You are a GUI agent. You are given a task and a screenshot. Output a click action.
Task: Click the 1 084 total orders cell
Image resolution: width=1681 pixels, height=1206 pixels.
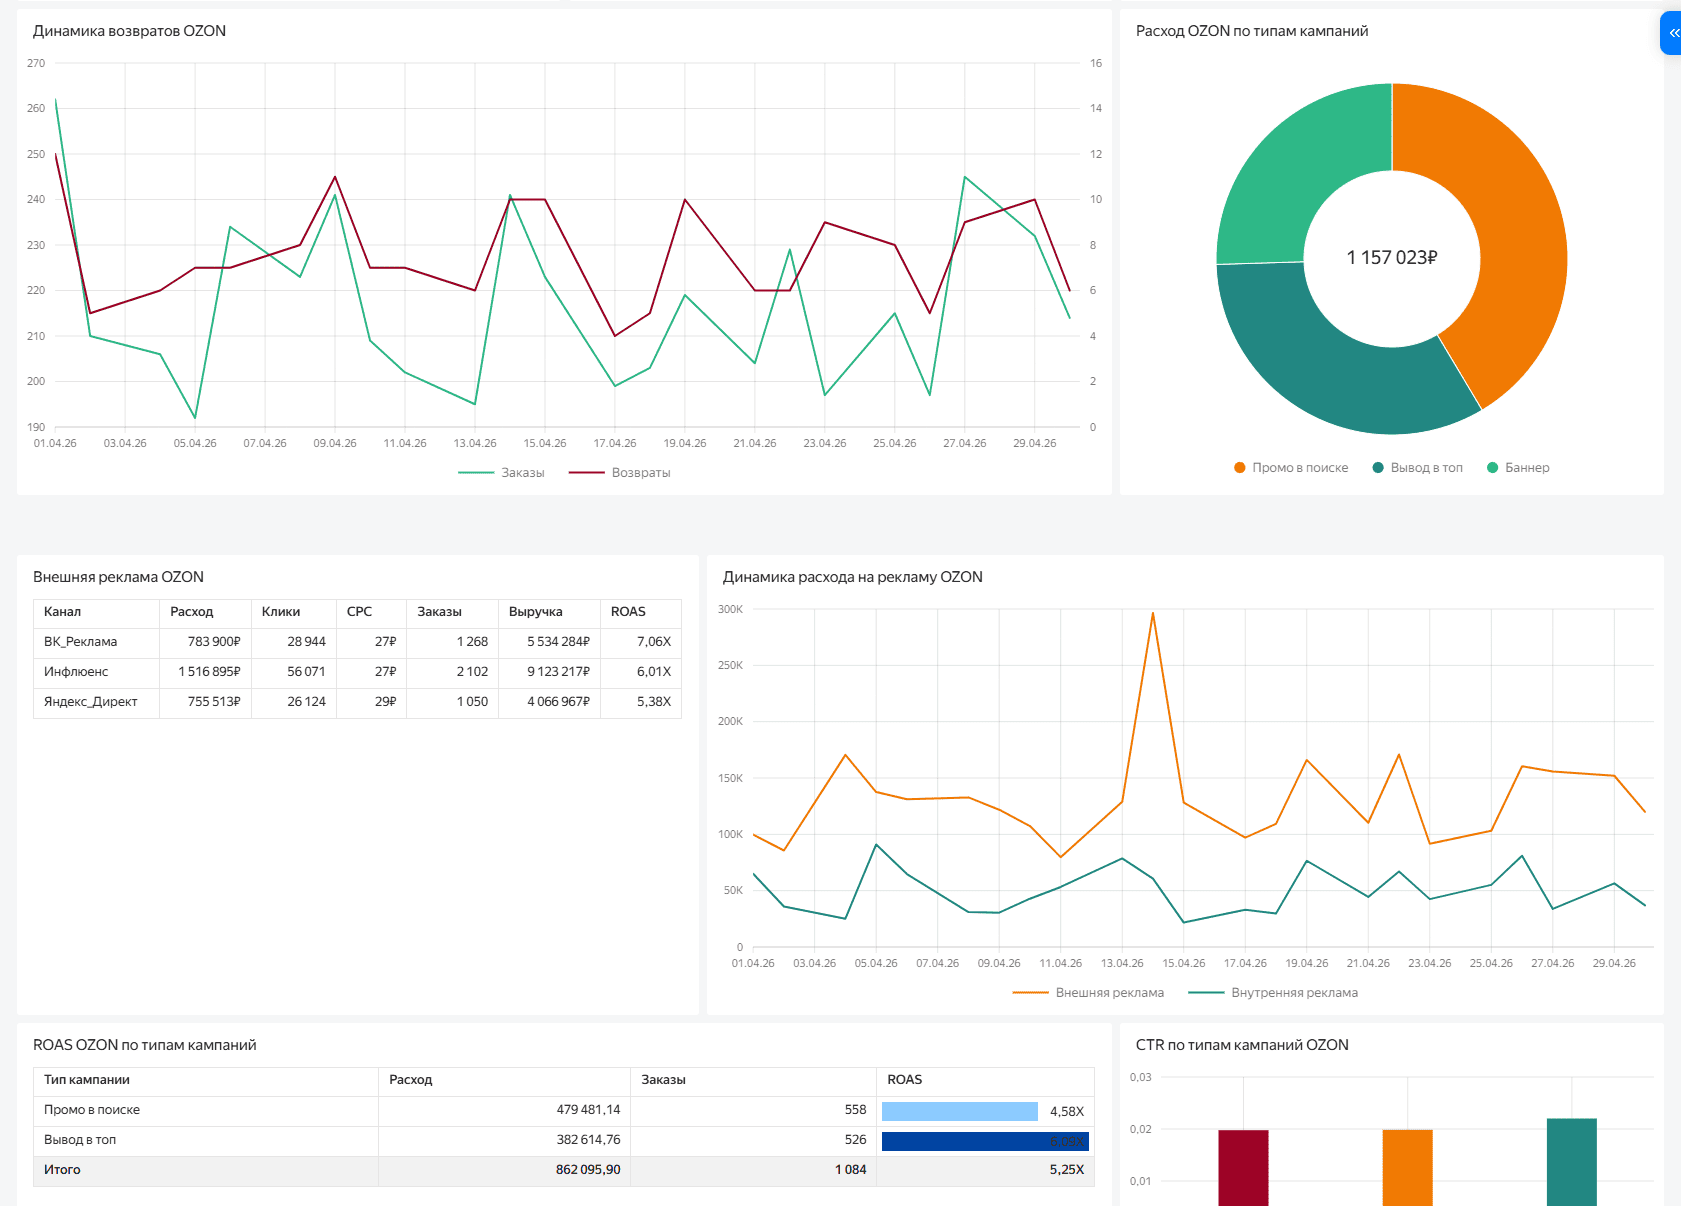(x=754, y=1171)
